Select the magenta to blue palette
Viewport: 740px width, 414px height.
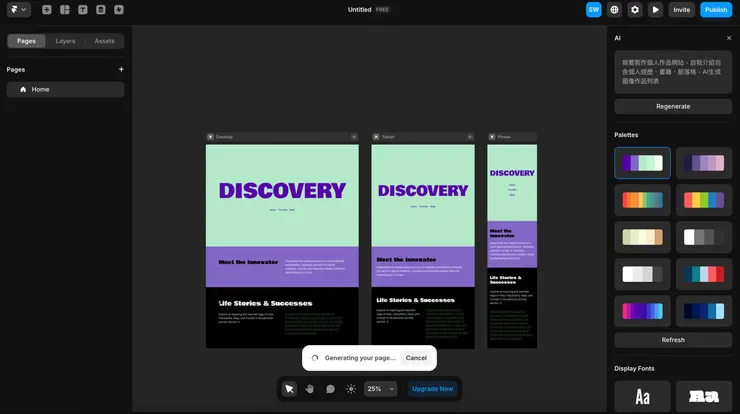(x=642, y=311)
